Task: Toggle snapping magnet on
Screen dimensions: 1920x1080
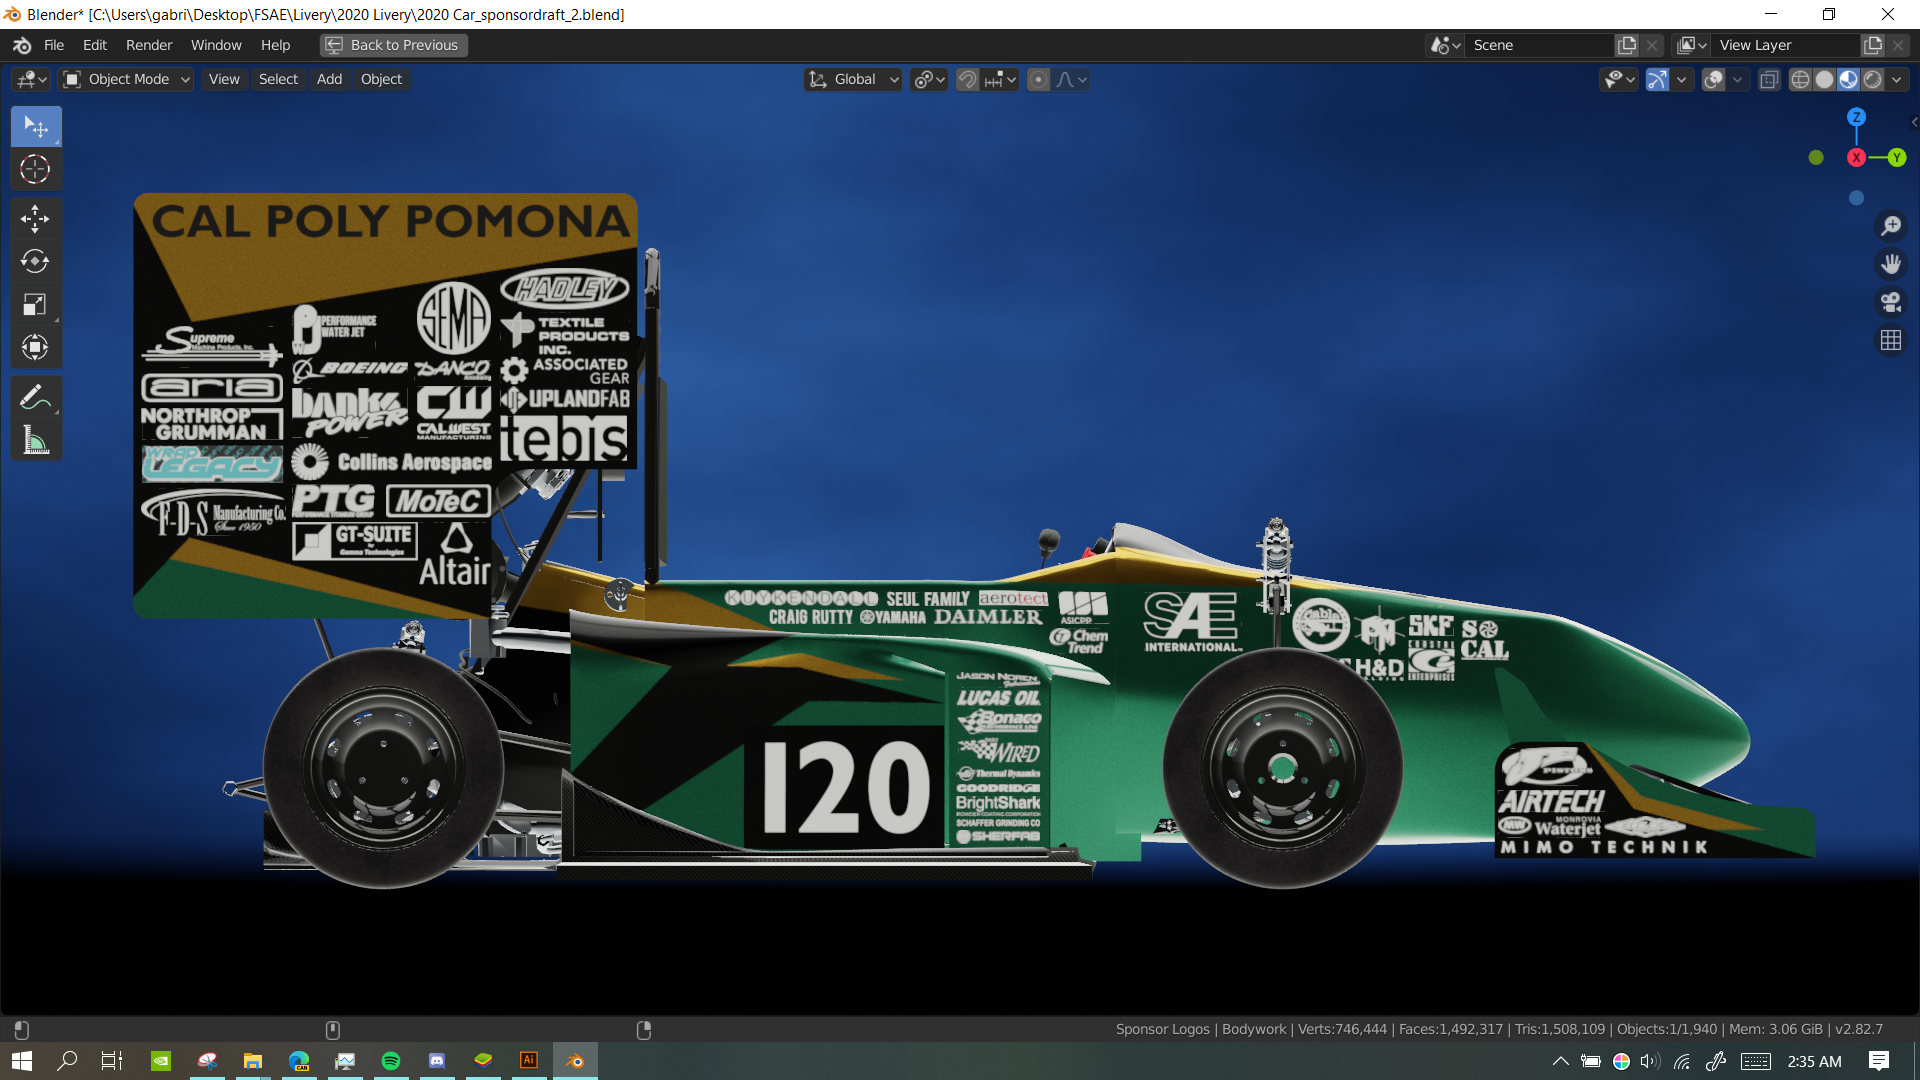Action: [x=967, y=80]
